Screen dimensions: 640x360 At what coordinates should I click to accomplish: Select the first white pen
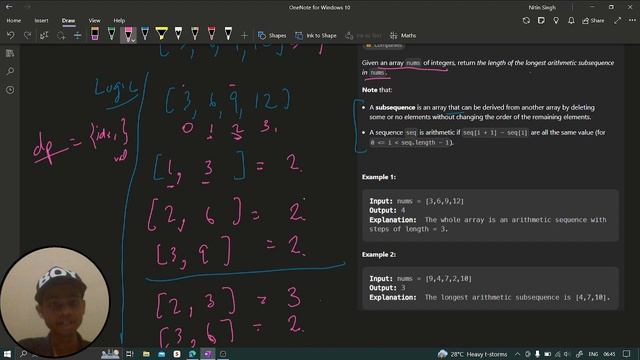(x=178, y=34)
